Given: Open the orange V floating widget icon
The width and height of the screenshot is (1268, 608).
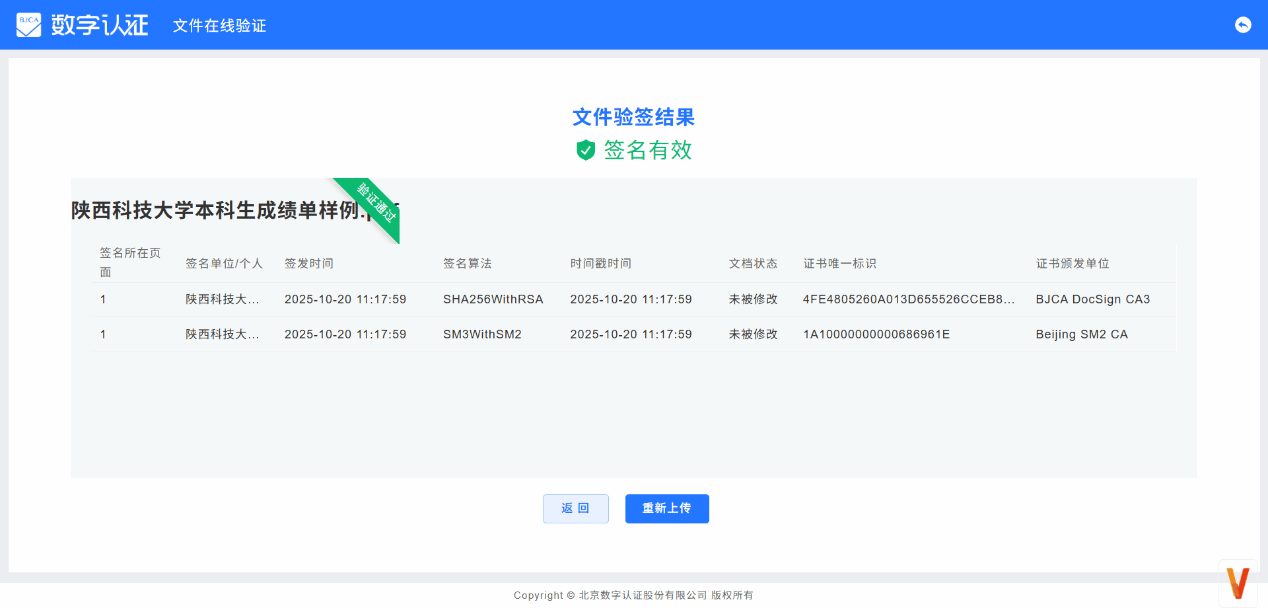Looking at the screenshot, I should (x=1238, y=582).
